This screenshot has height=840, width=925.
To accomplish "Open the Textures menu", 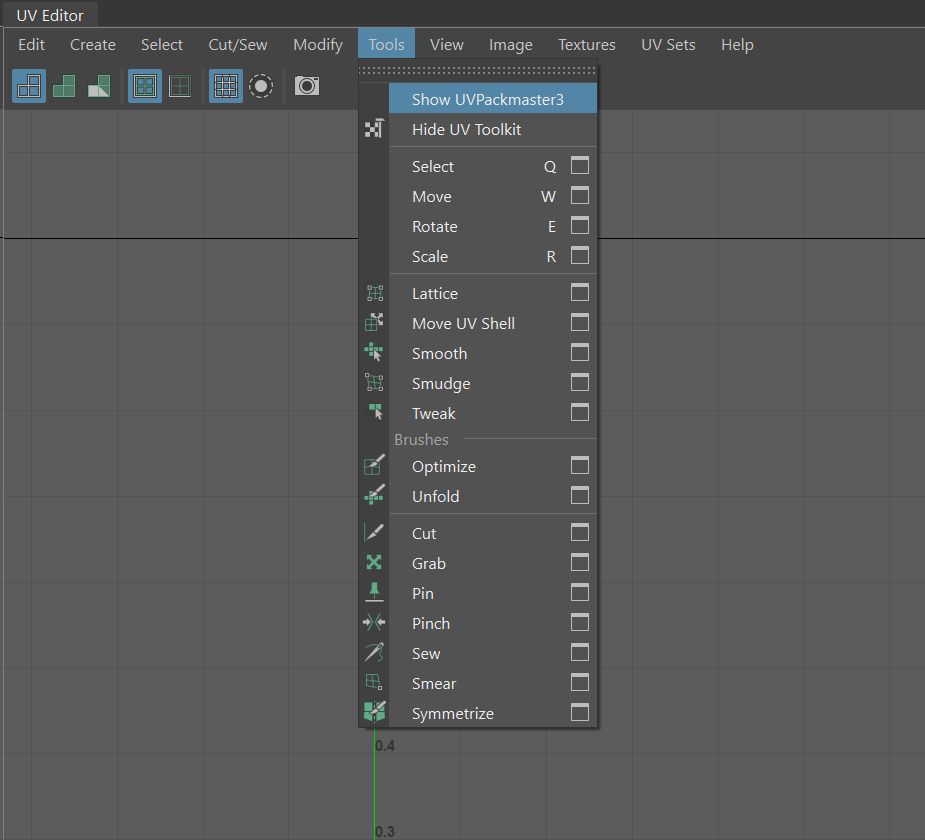I will 587,44.
